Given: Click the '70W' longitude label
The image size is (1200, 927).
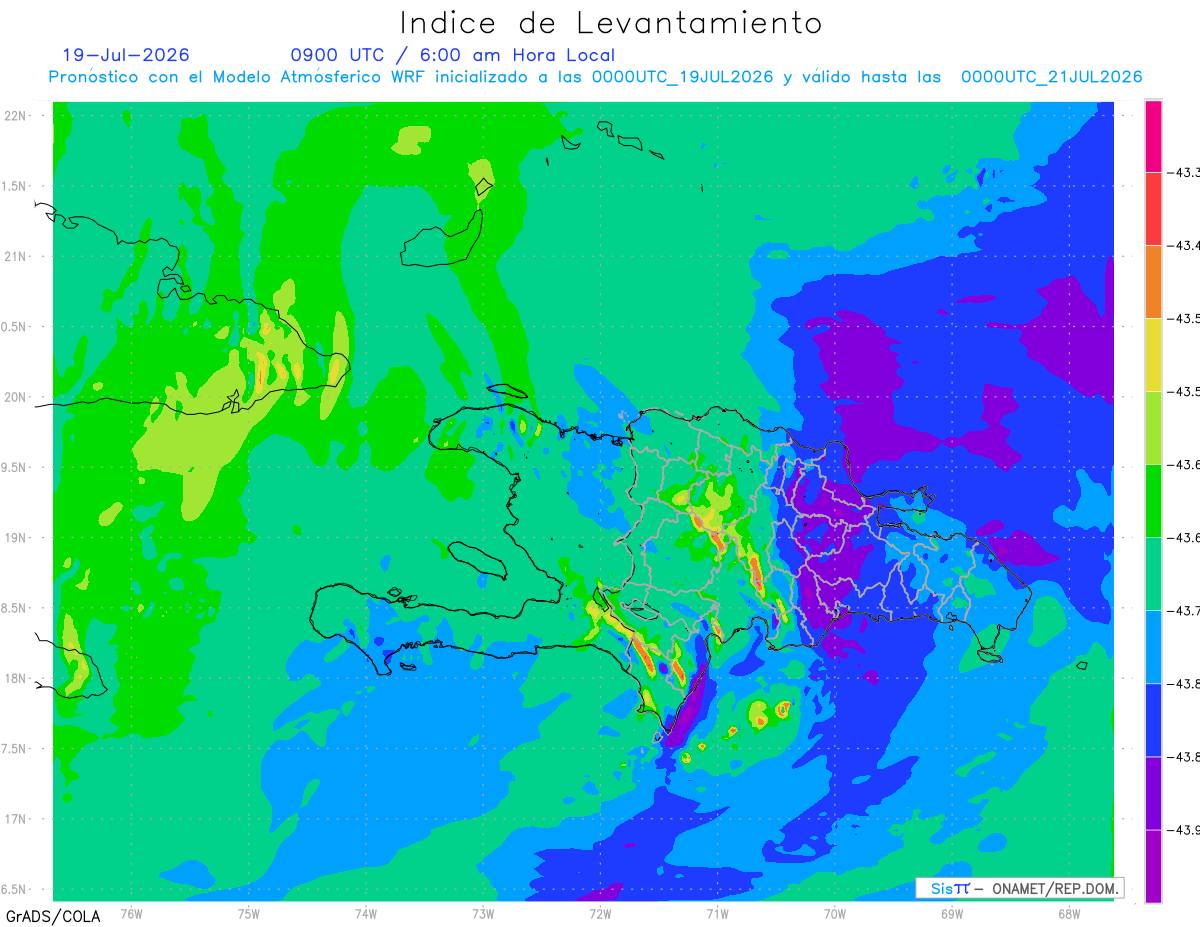Looking at the screenshot, I should tap(835, 913).
